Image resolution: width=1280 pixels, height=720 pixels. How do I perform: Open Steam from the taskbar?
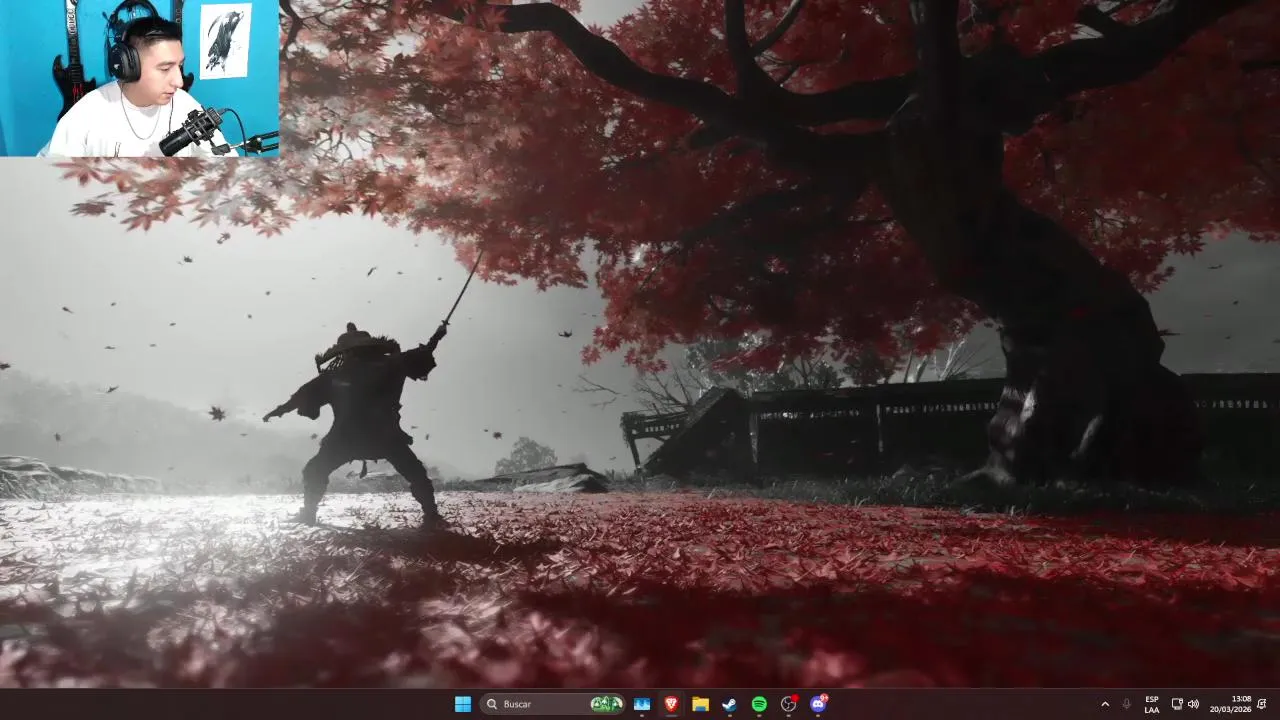730,704
